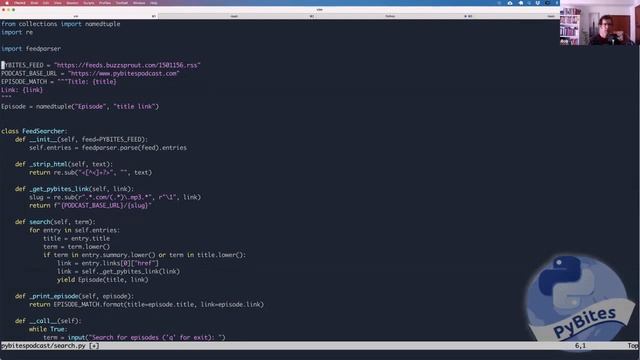640x360 pixels.
Task: Open the Help menu
Action: [x=153, y=3]
